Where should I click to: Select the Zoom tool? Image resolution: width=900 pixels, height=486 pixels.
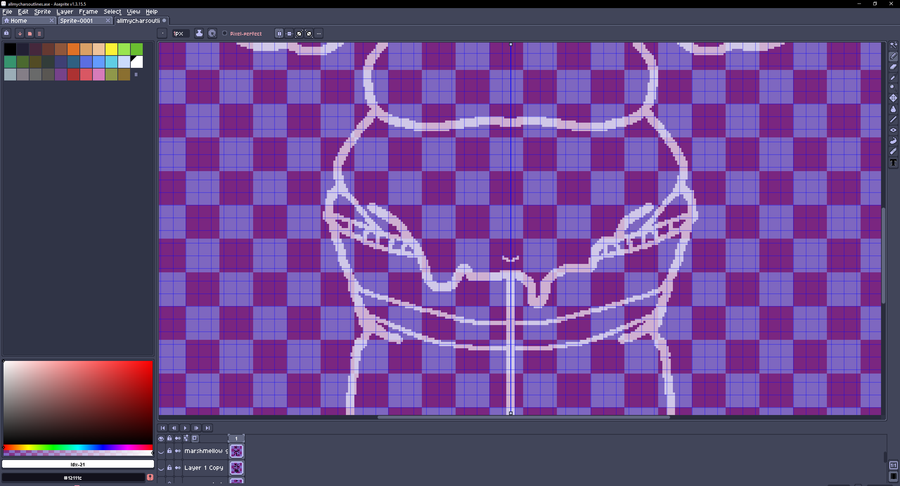tap(893, 87)
